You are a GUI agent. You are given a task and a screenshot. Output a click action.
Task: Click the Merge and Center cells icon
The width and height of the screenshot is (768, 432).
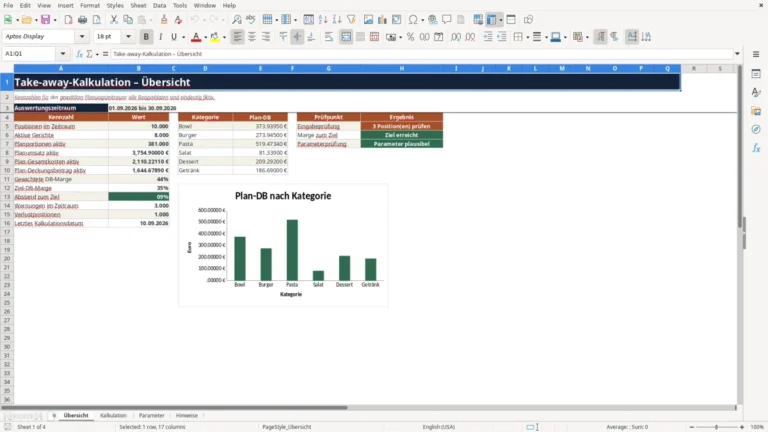pyautogui.click(x=346, y=37)
